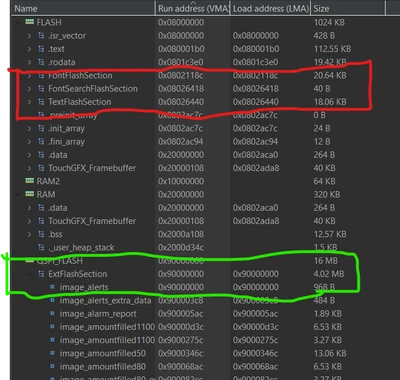
Task: Click the size value 1024 KB
Action: [x=329, y=22]
